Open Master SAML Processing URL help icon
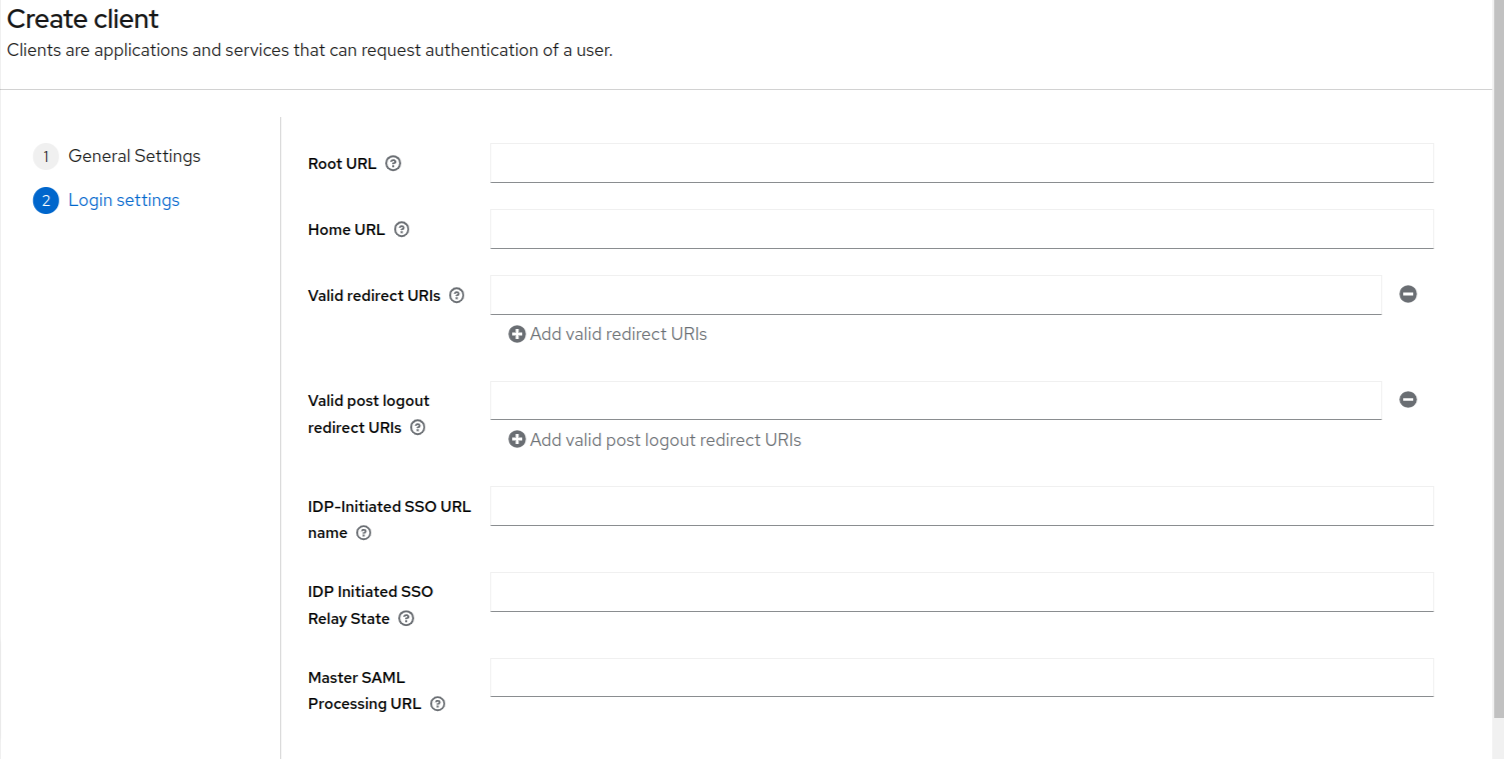This screenshot has width=1504, height=759. pyautogui.click(x=438, y=704)
